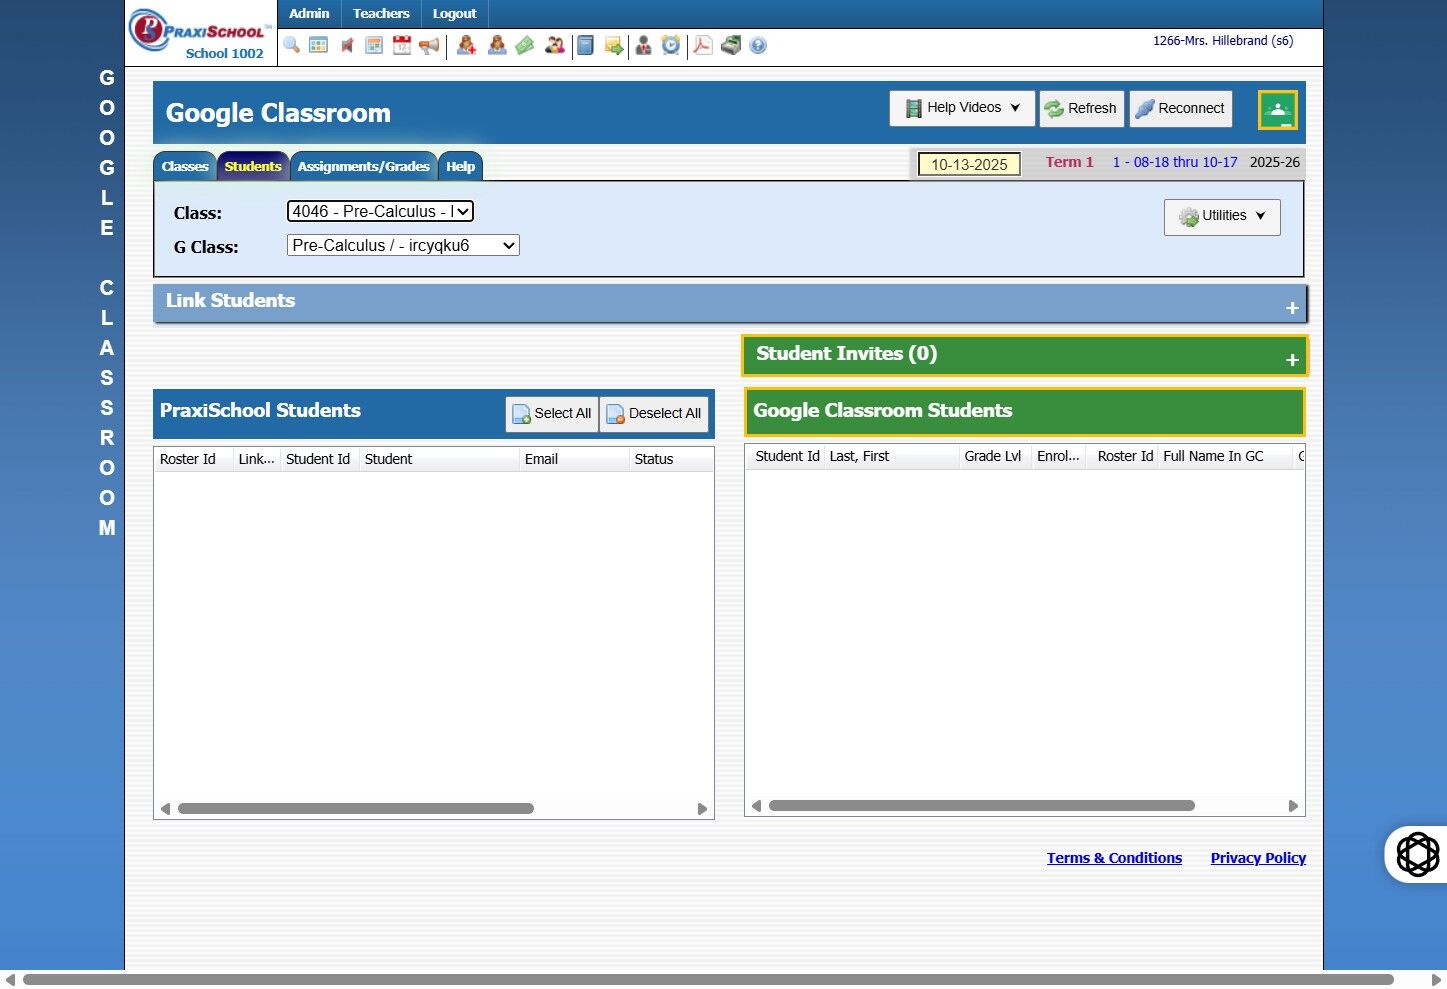
Task: Open the G Class dropdown Pre-Calculus ircyqku6
Action: [x=403, y=245]
